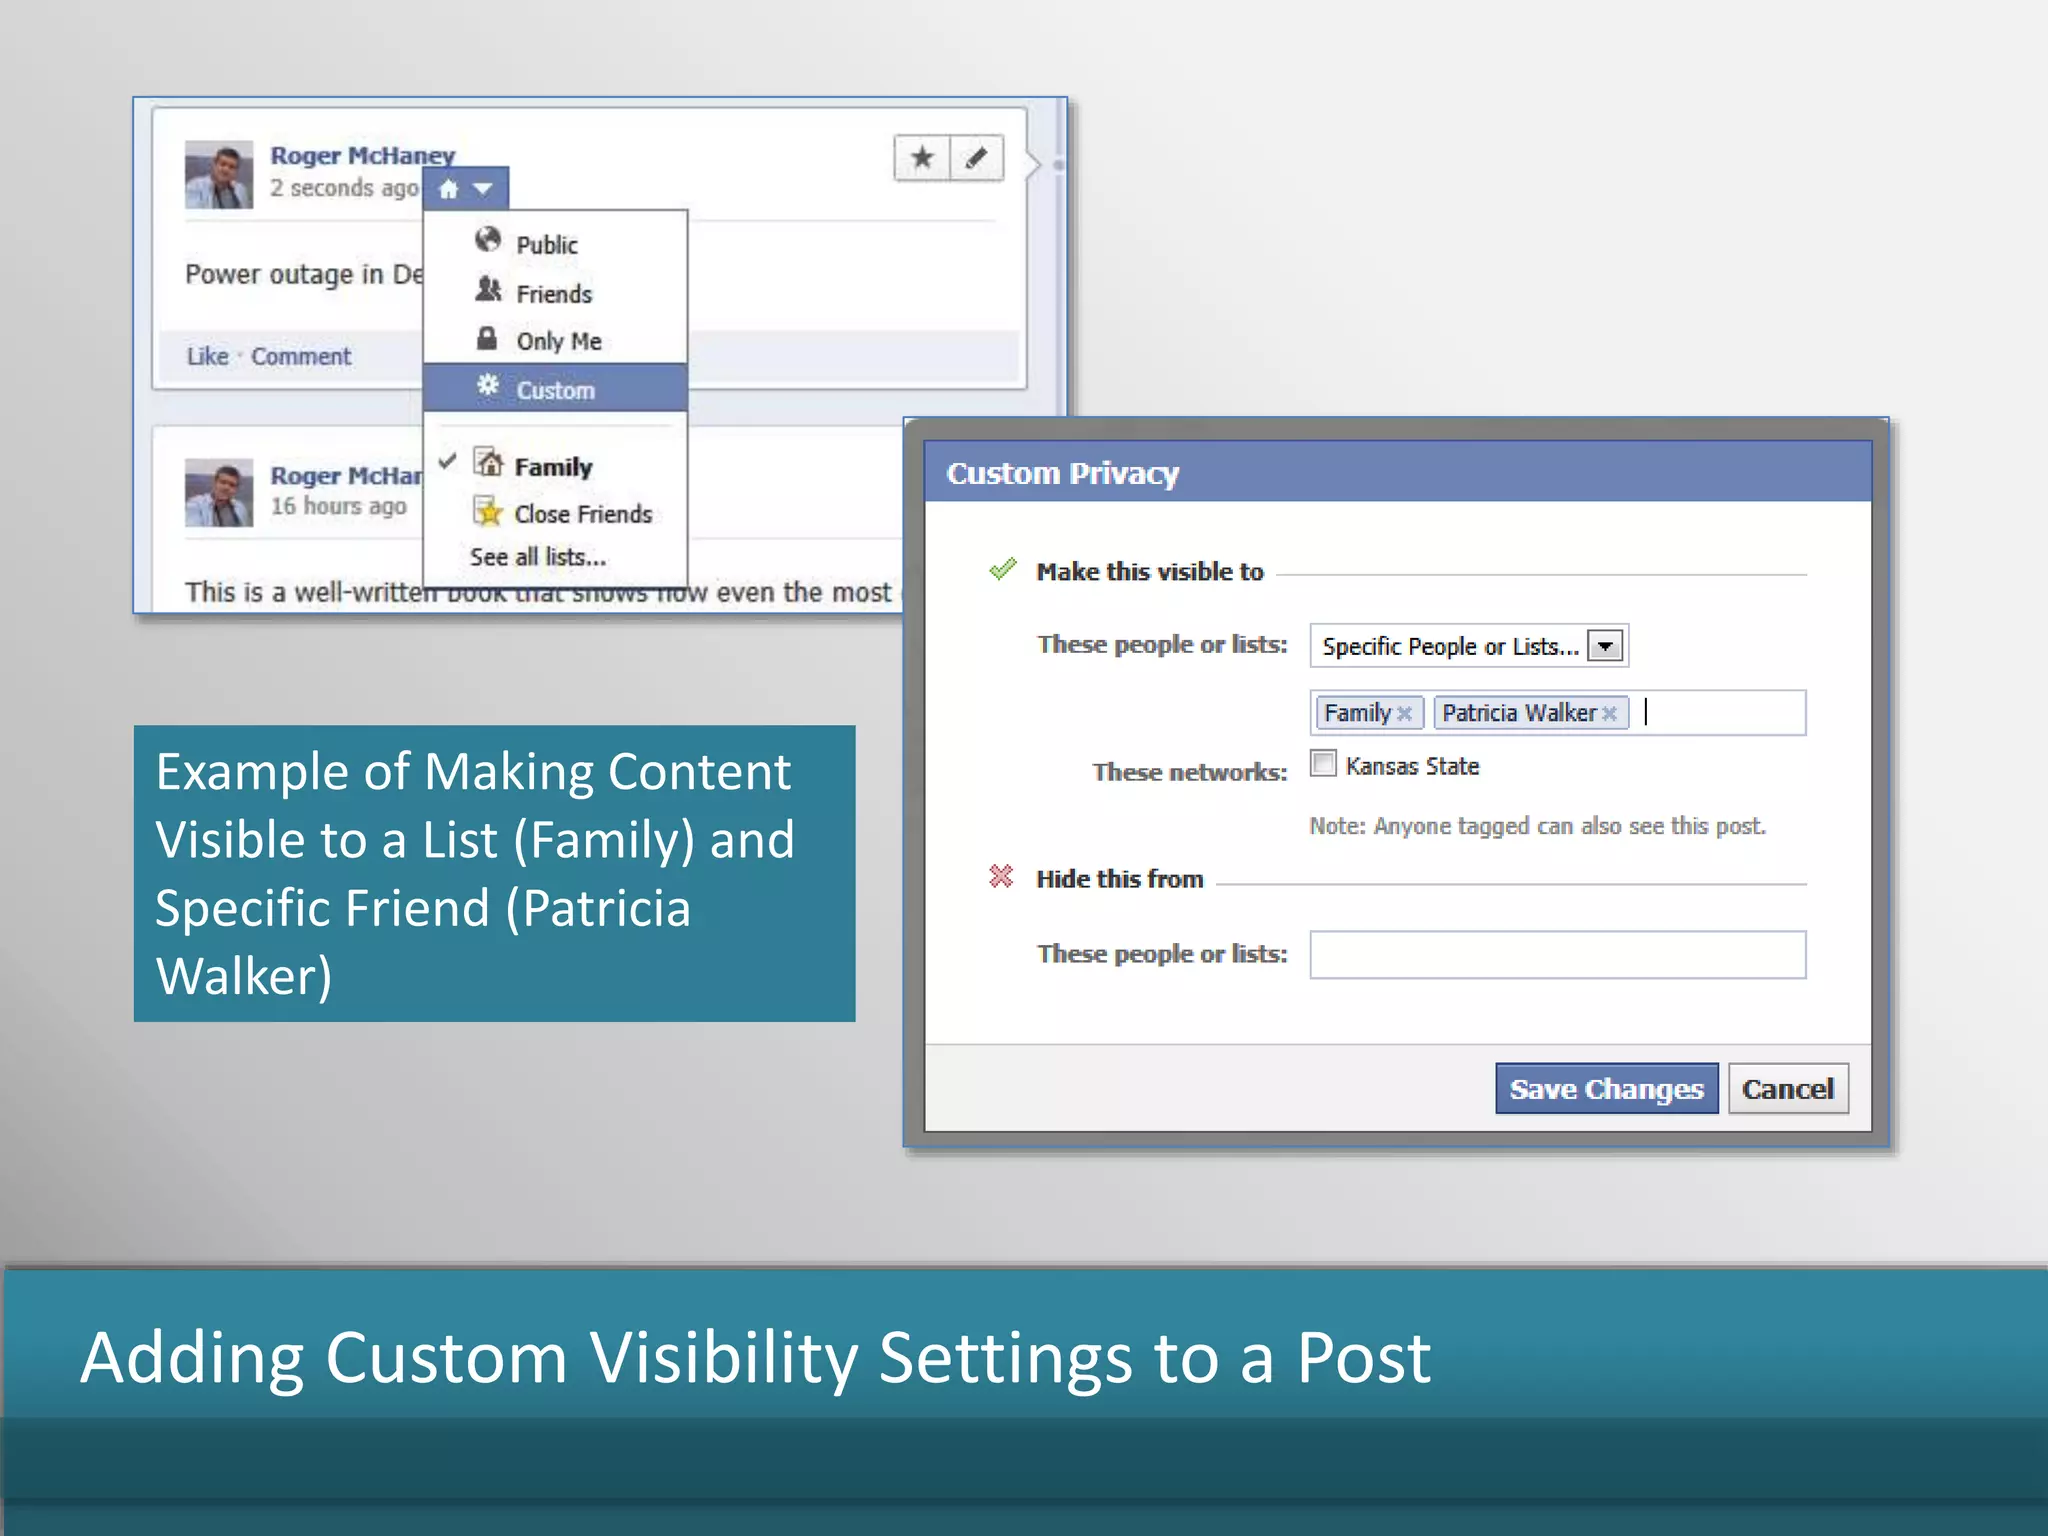Click the padlock icon beside Only Me
The height and width of the screenshot is (1536, 2048).
point(487,338)
